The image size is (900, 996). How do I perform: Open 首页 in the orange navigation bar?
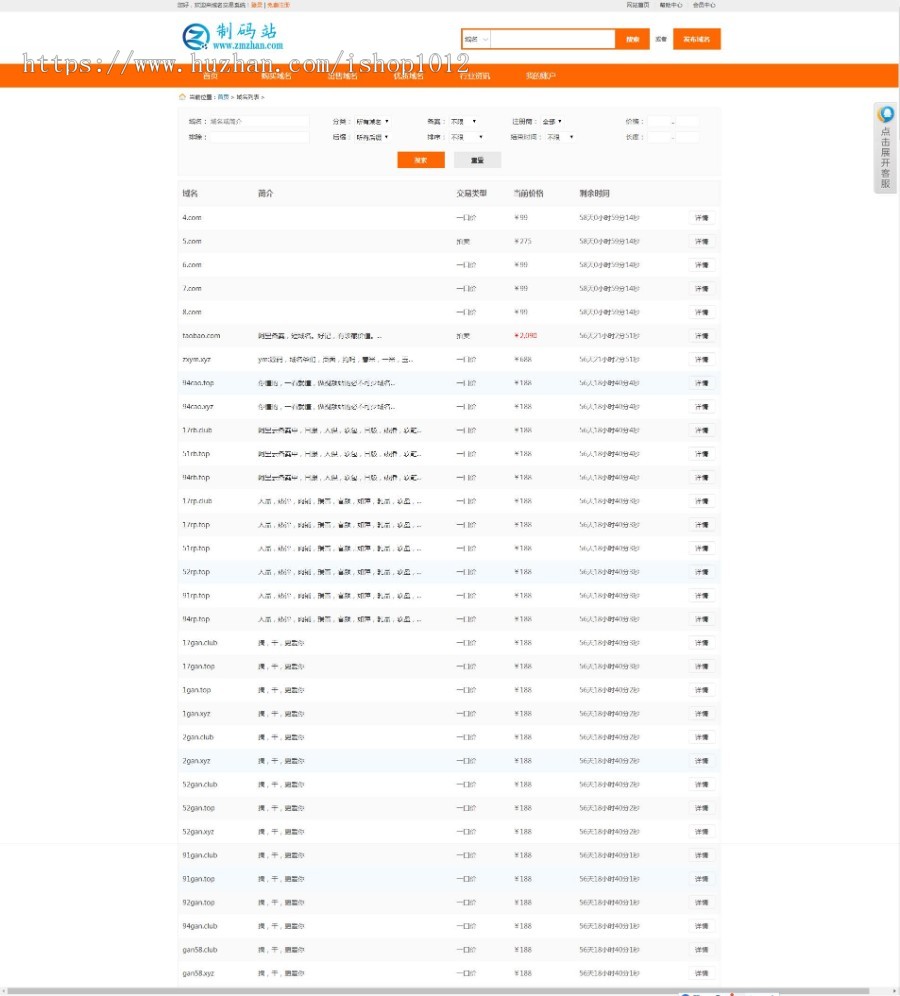(210, 76)
